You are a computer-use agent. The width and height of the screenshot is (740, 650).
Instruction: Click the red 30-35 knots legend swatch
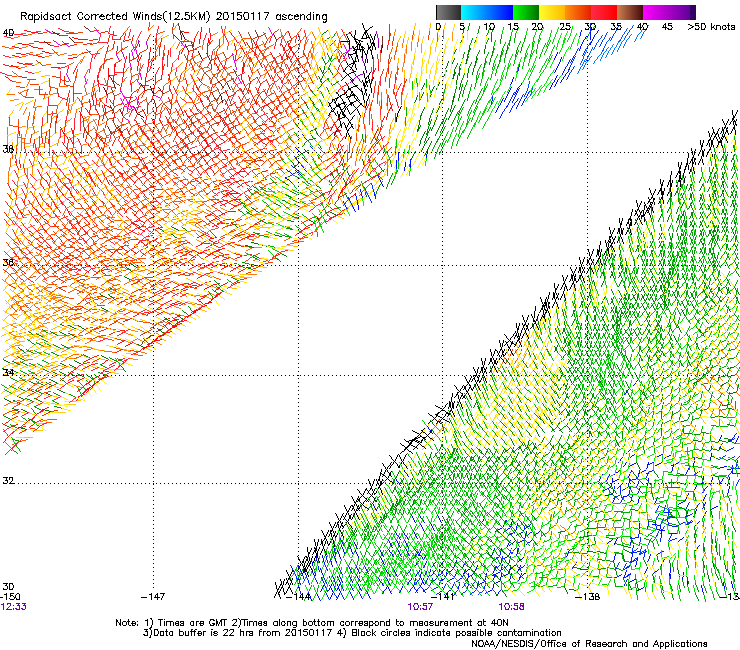[x=604, y=12]
